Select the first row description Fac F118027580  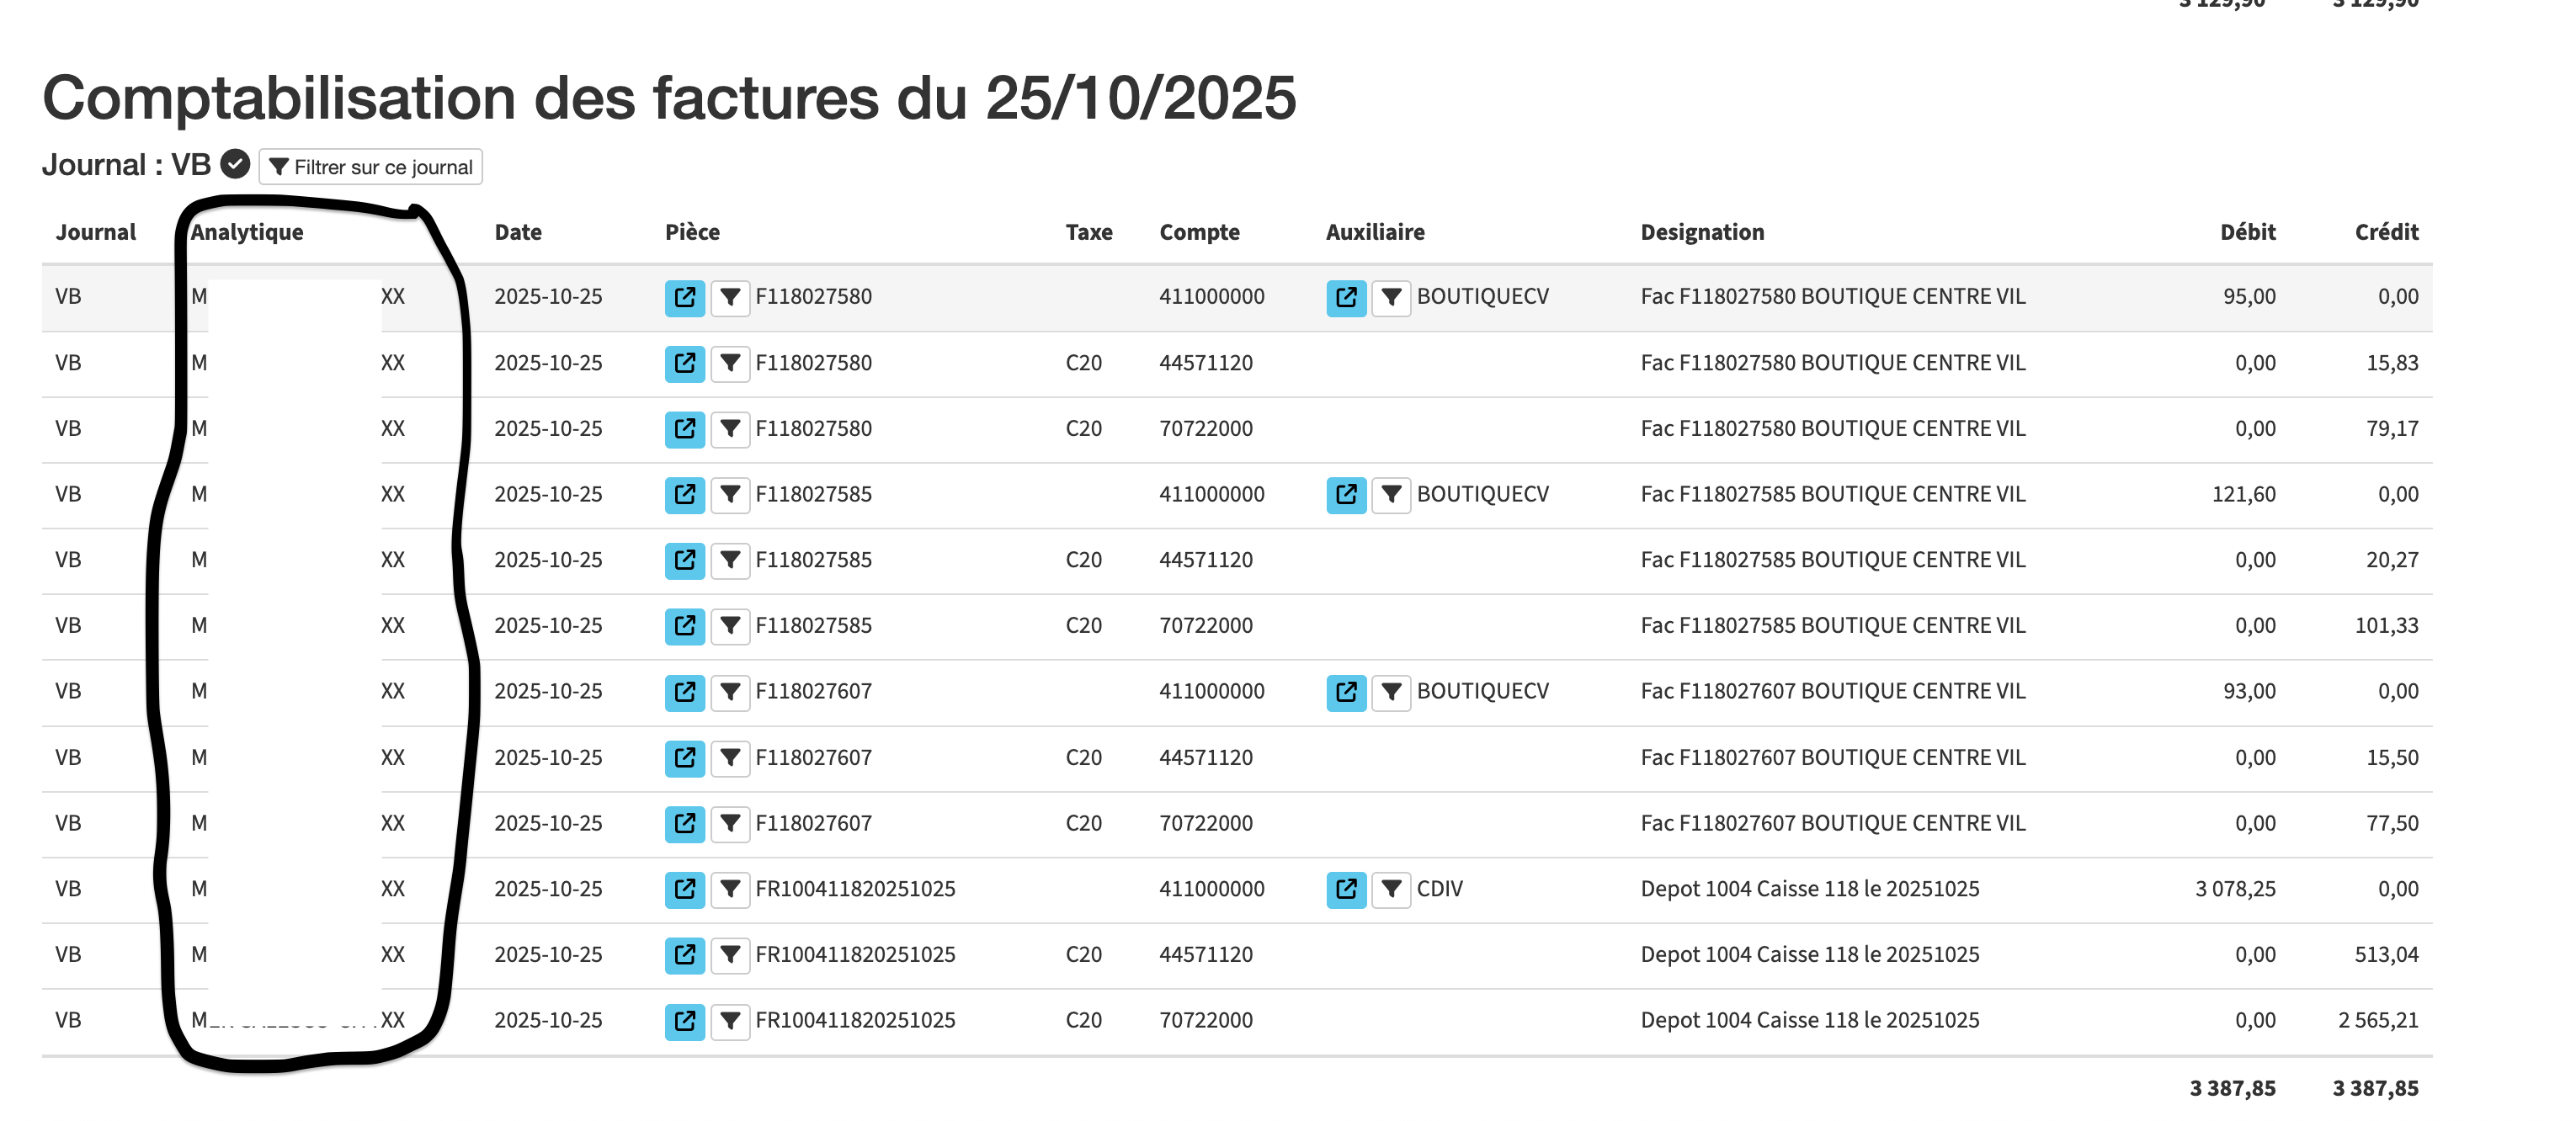[1832, 297]
